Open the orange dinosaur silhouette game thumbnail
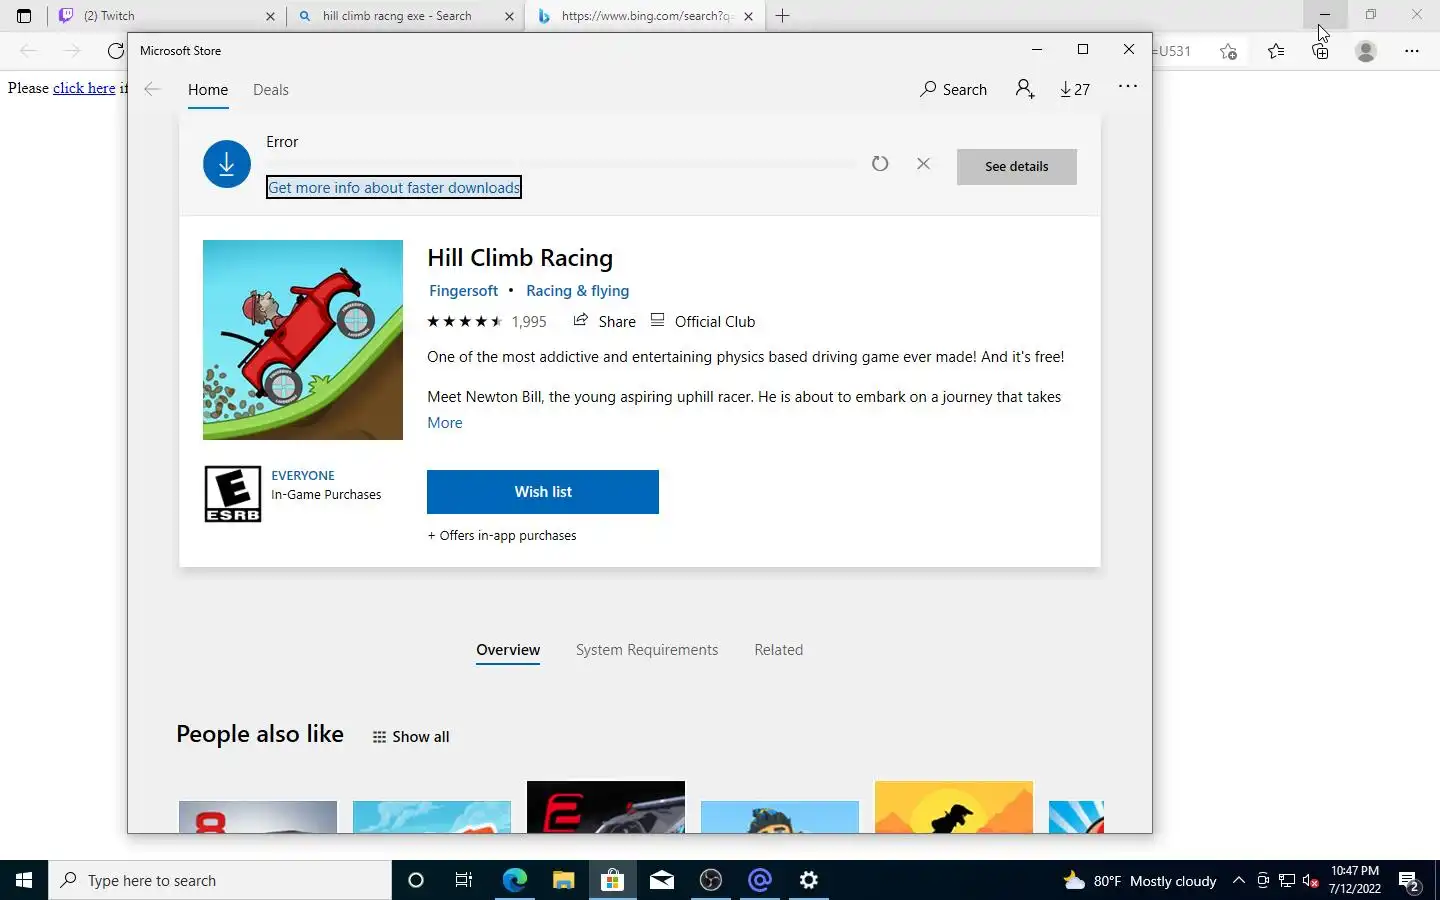1440x900 pixels. pos(954,807)
